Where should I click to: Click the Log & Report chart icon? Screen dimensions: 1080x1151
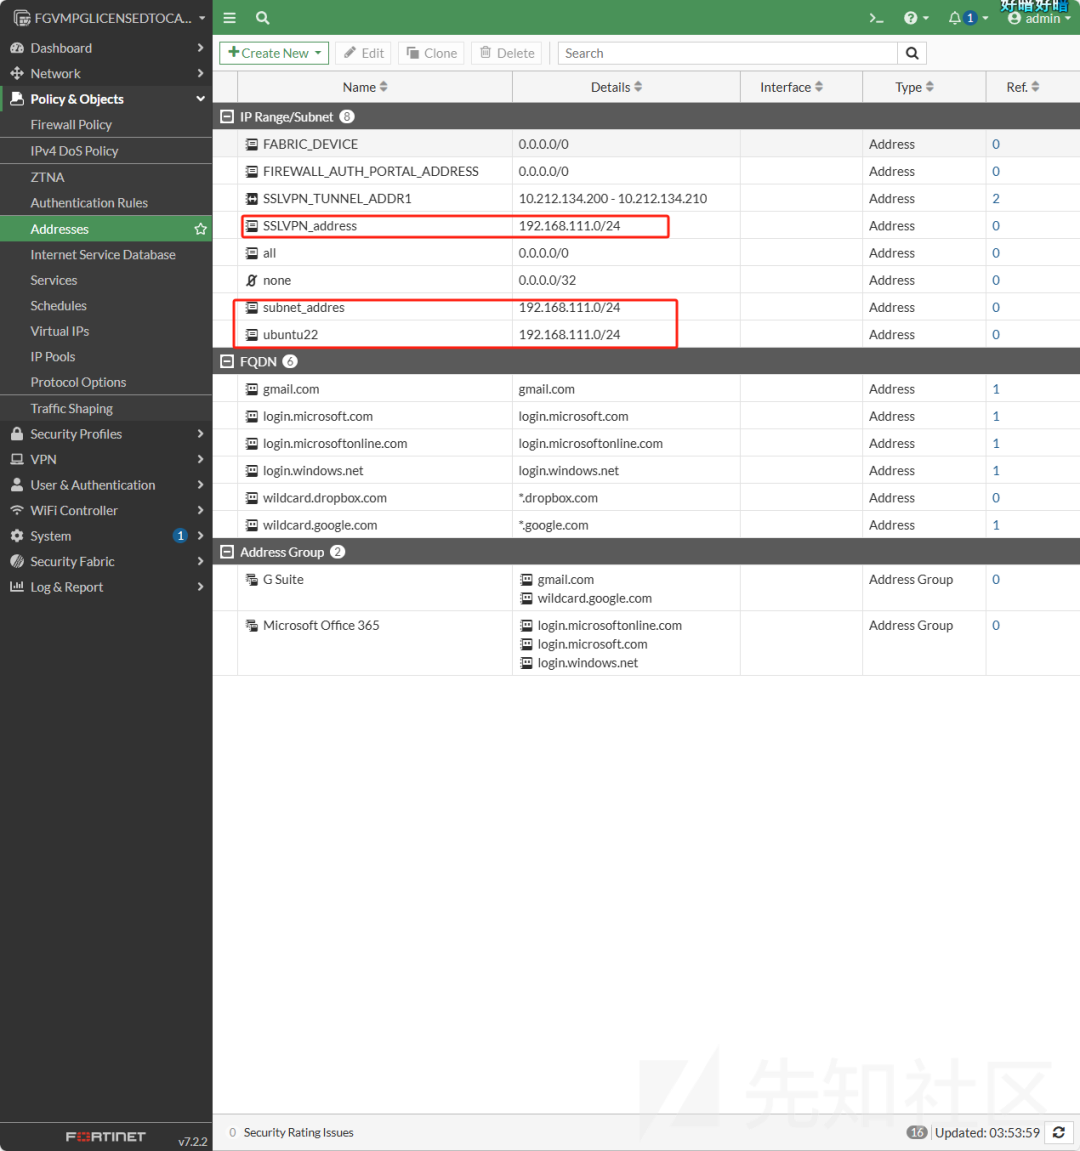[17, 587]
